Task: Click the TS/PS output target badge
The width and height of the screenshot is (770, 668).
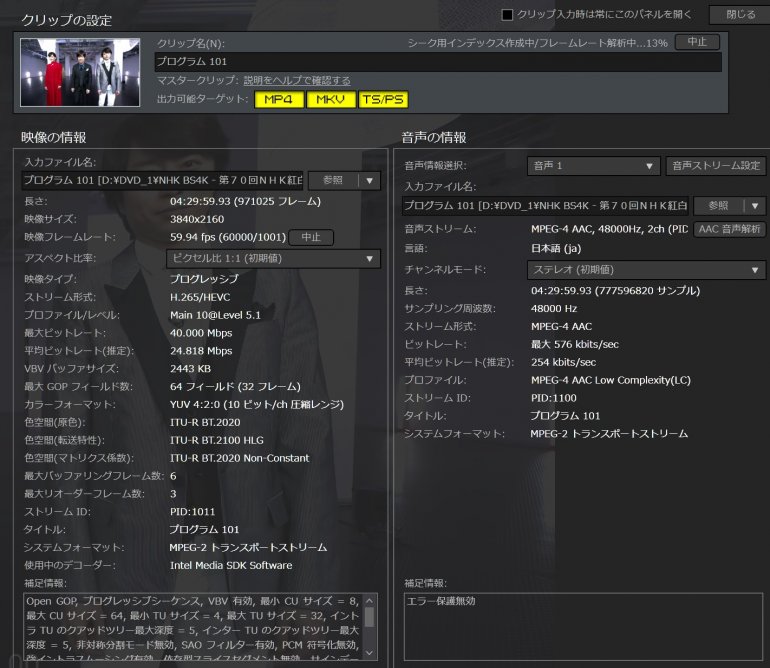Action: pos(383,100)
